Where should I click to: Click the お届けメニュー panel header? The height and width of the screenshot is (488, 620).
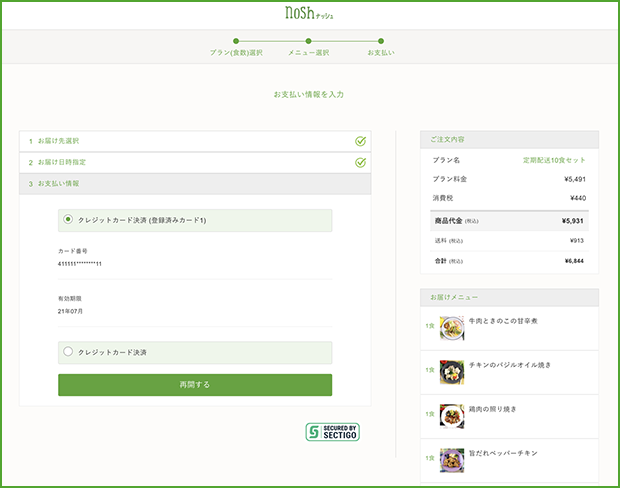pyautogui.click(x=509, y=297)
